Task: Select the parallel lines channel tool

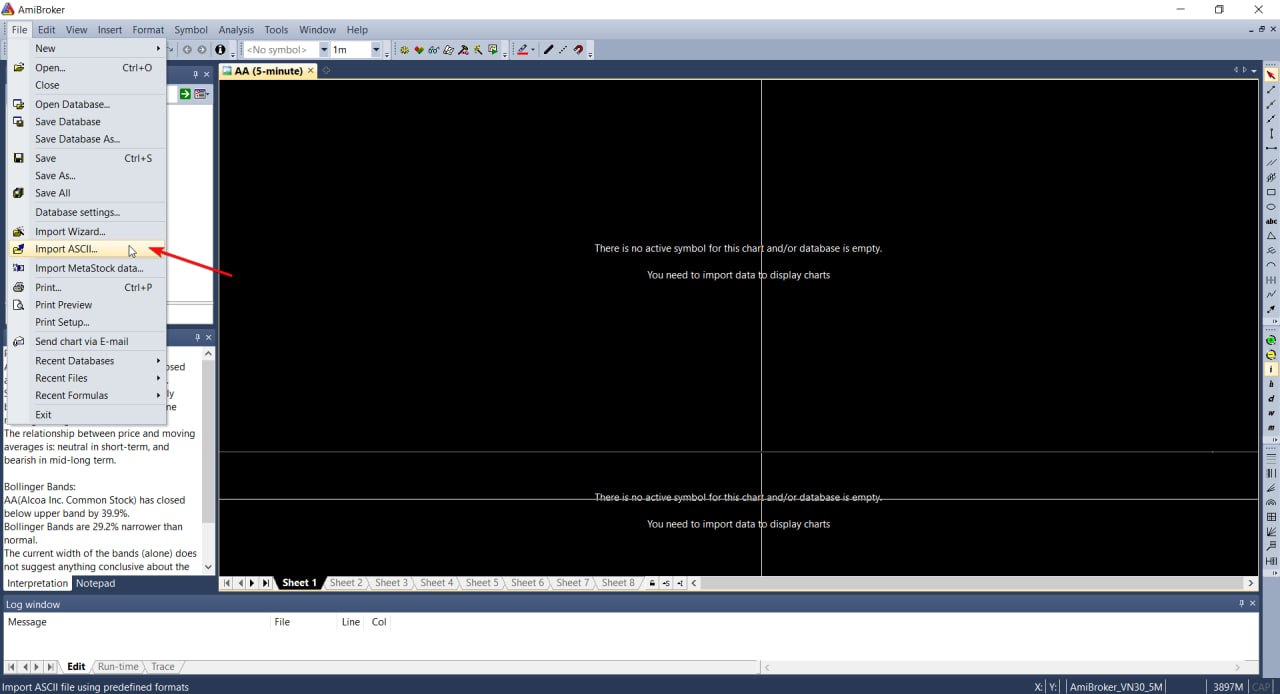Action: [x=1271, y=162]
